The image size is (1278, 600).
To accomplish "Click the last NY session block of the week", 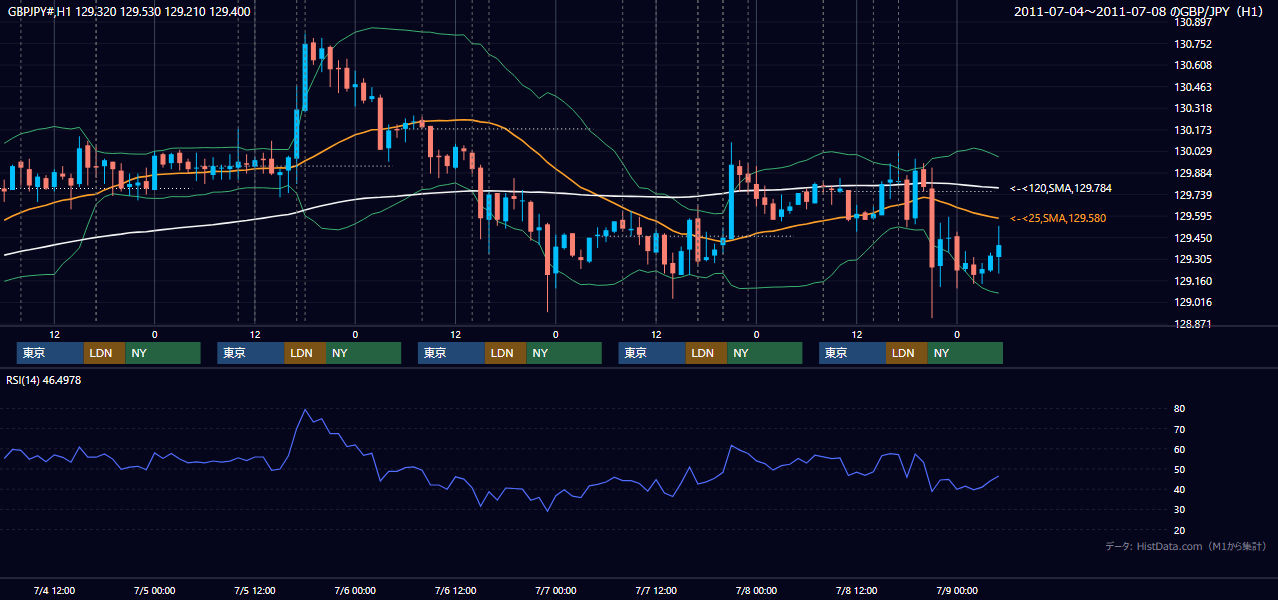I will 965,353.
